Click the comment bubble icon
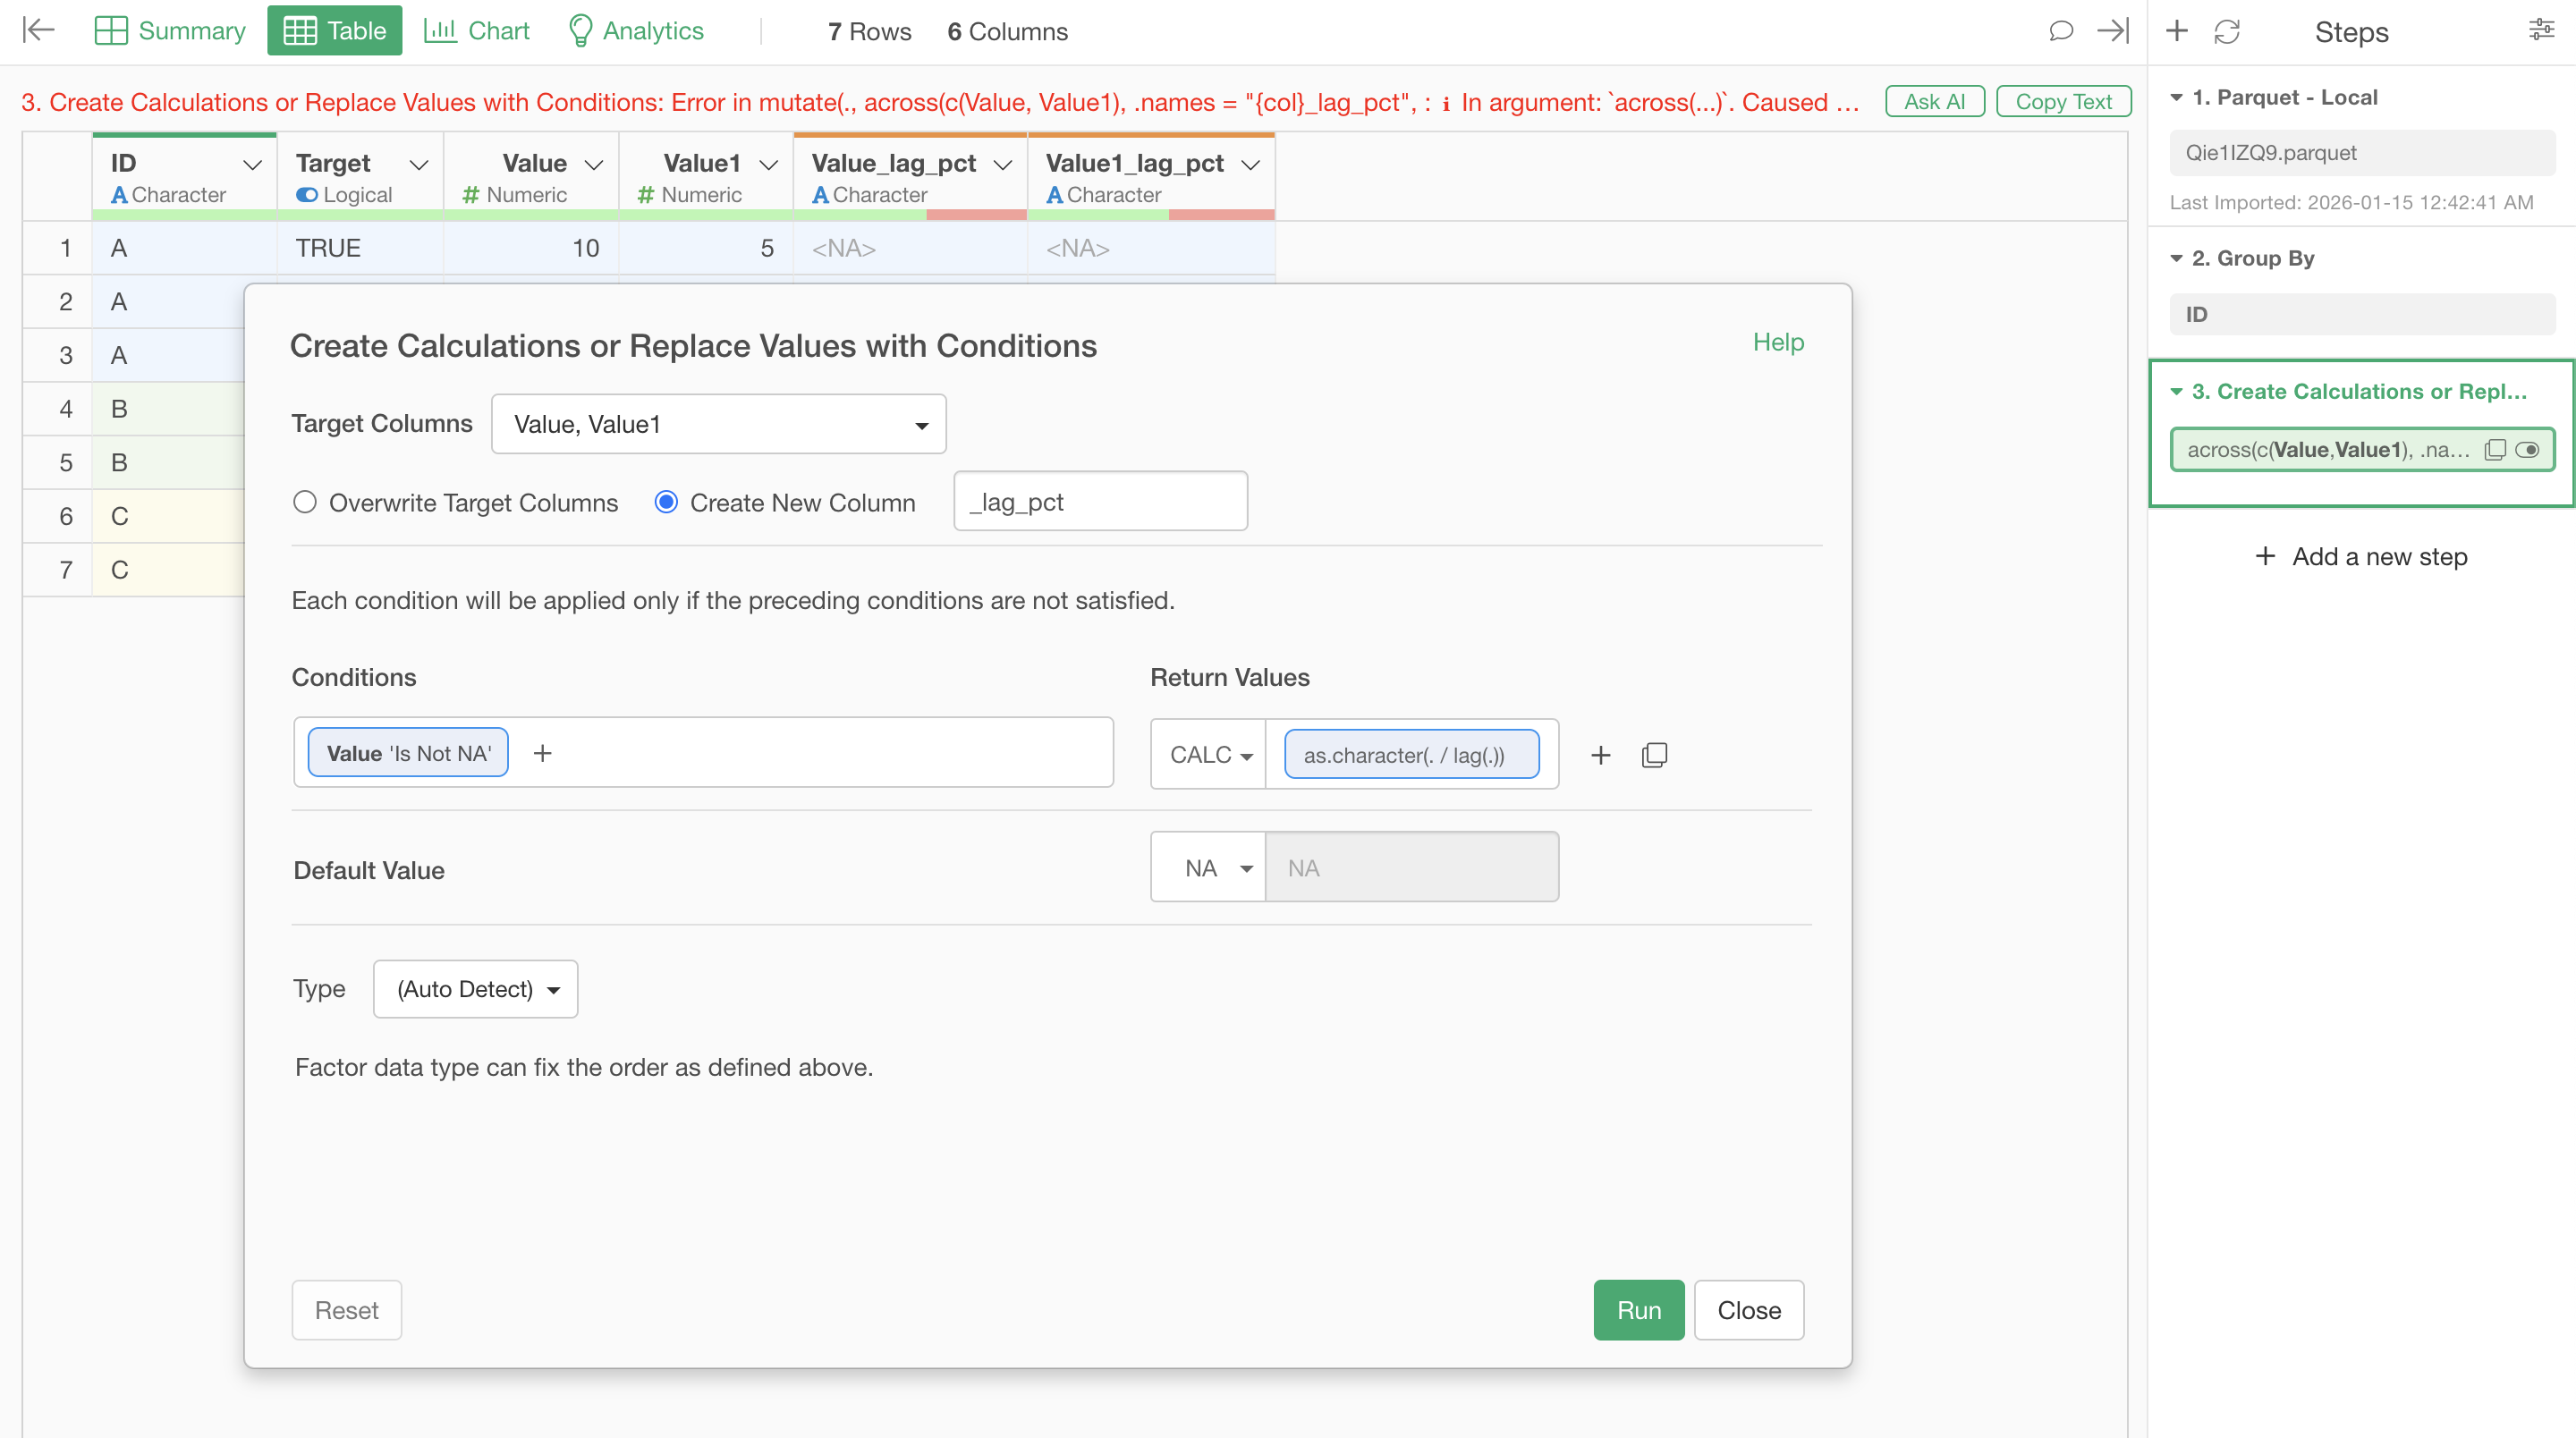Image resolution: width=2576 pixels, height=1438 pixels. 2060,31
